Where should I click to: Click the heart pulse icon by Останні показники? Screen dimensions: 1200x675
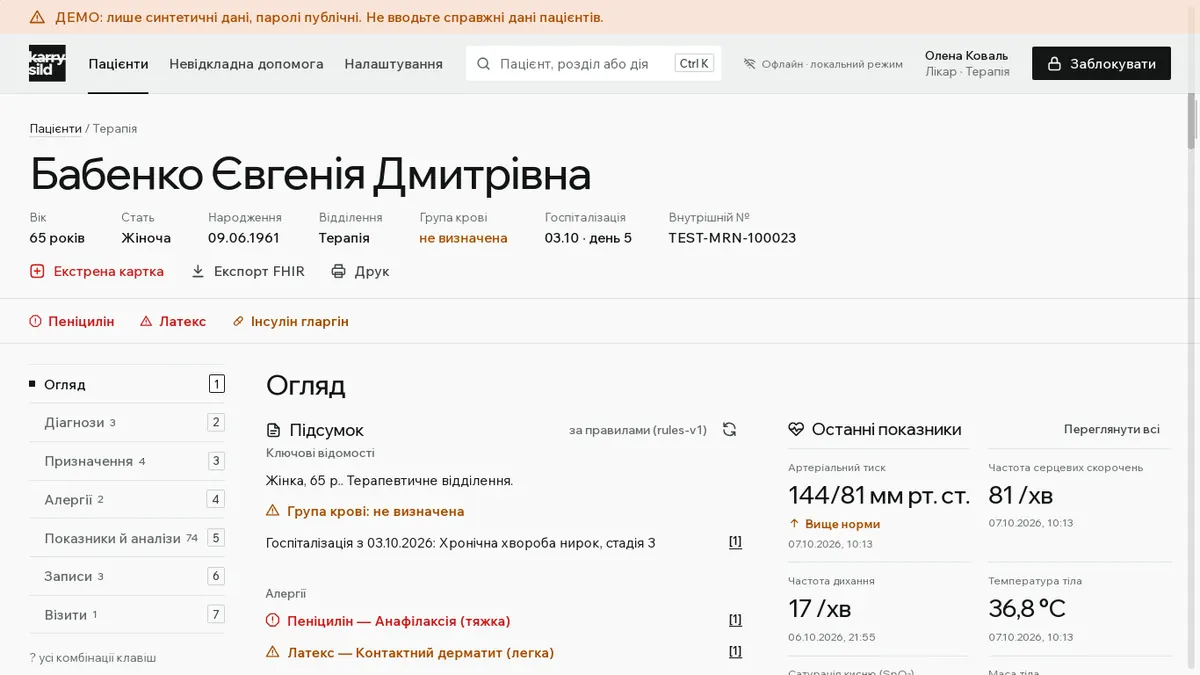click(796, 429)
